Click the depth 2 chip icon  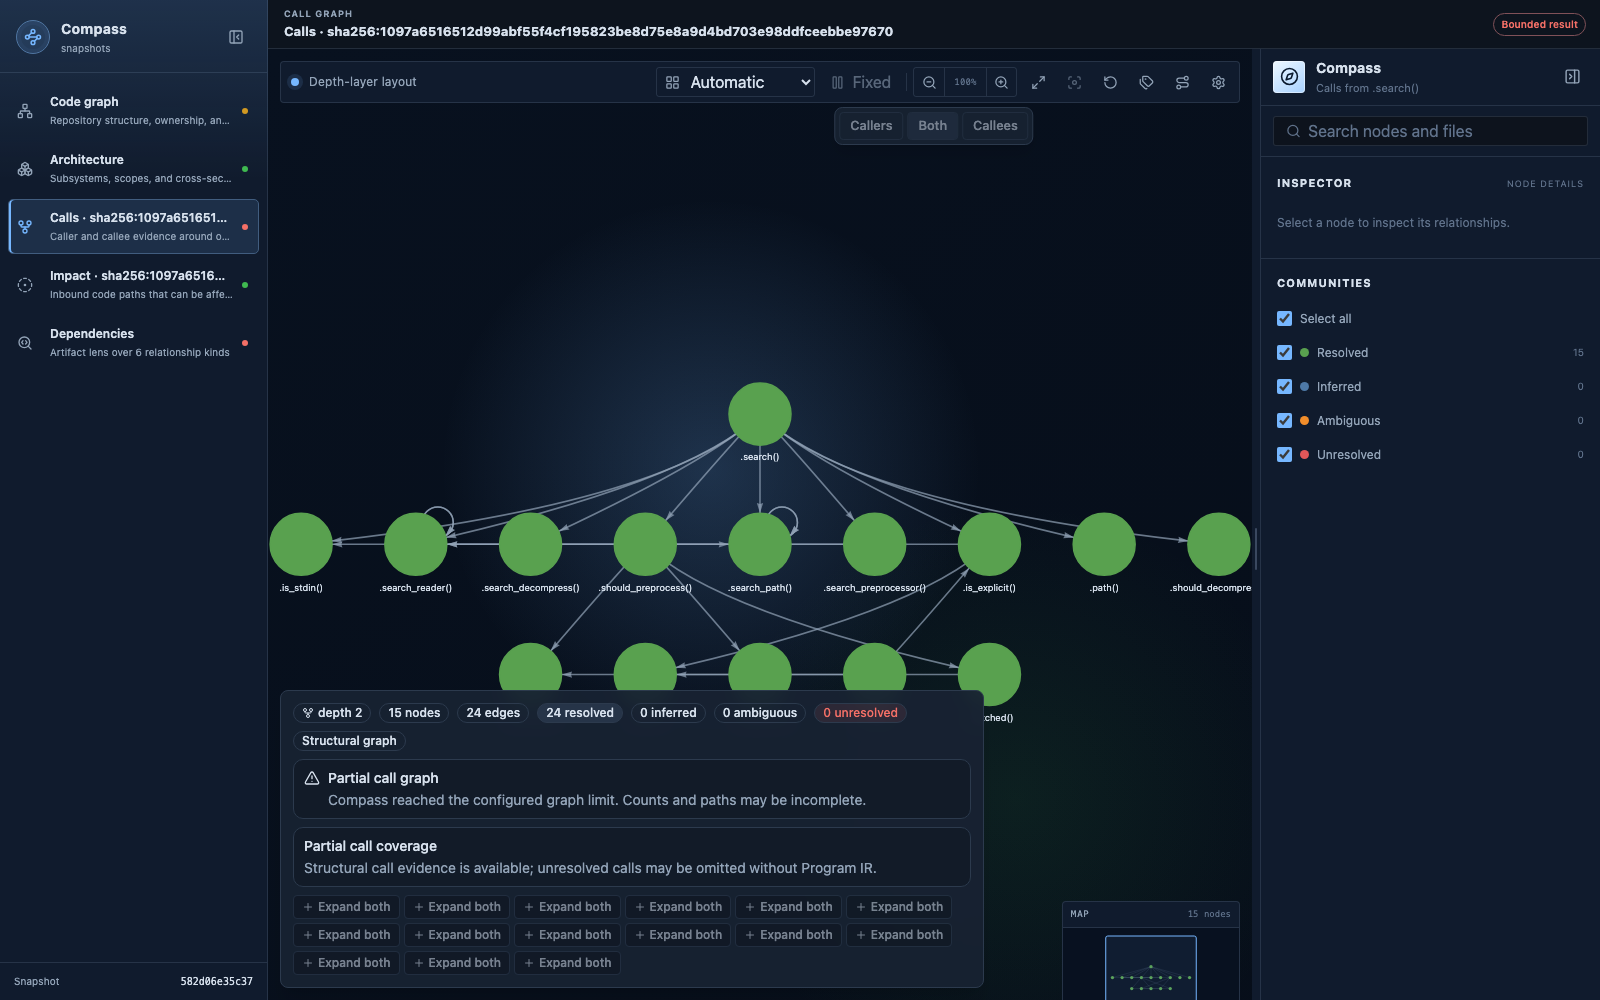click(x=308, y=713)
